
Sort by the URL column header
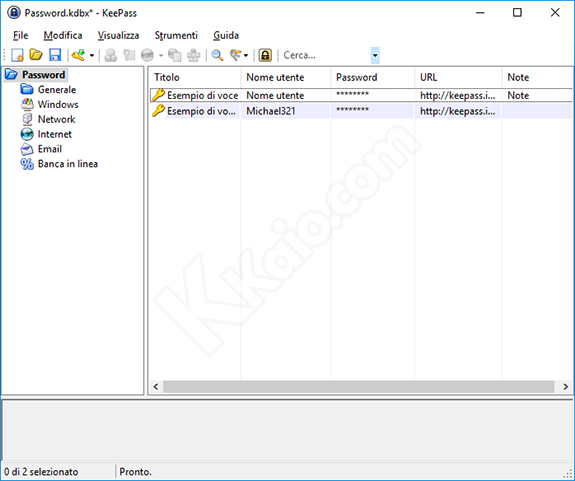[458, 77]
